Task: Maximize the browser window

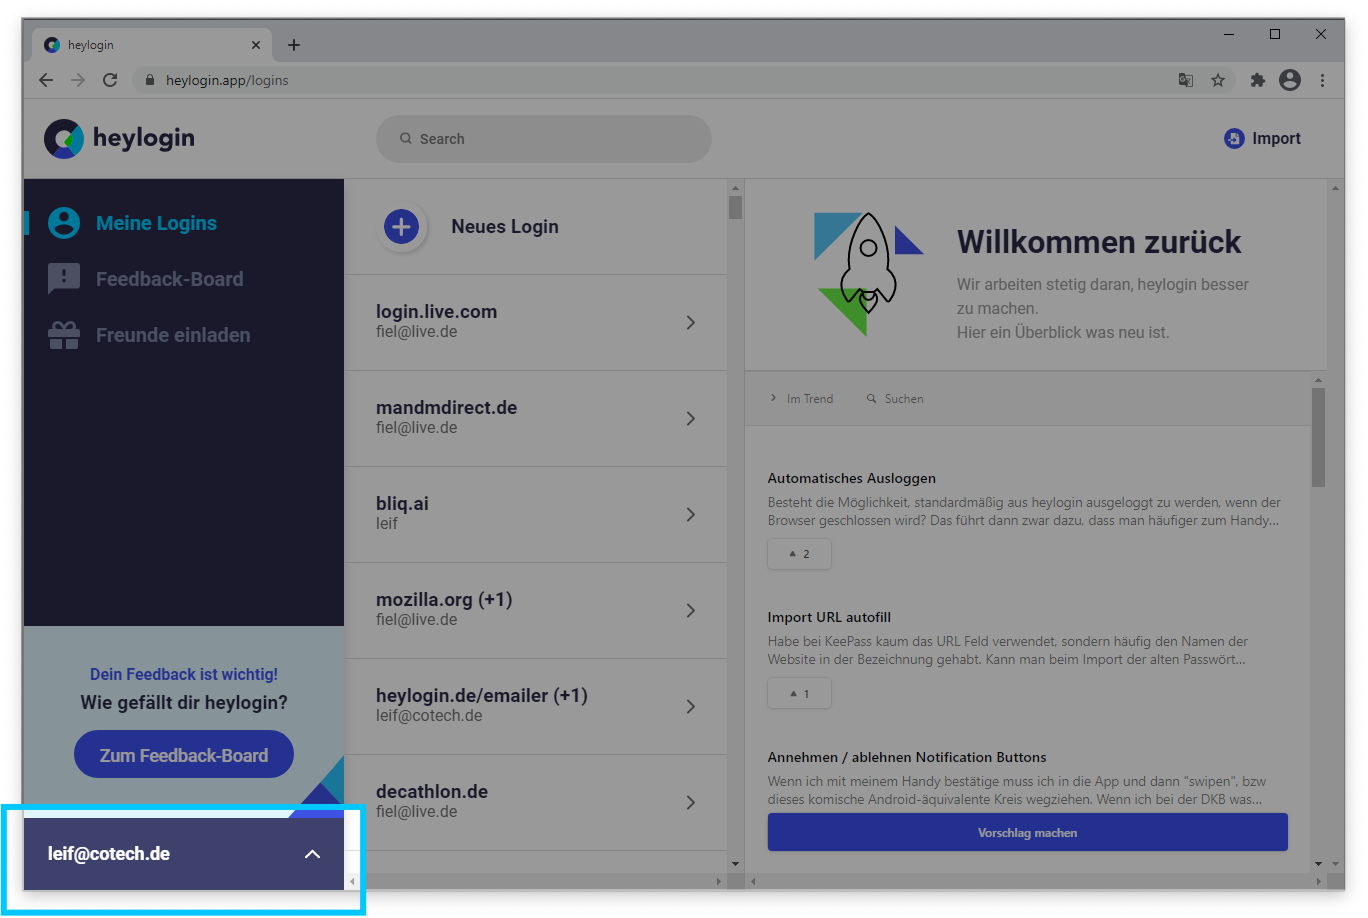Action: (x=1275, y=34)
